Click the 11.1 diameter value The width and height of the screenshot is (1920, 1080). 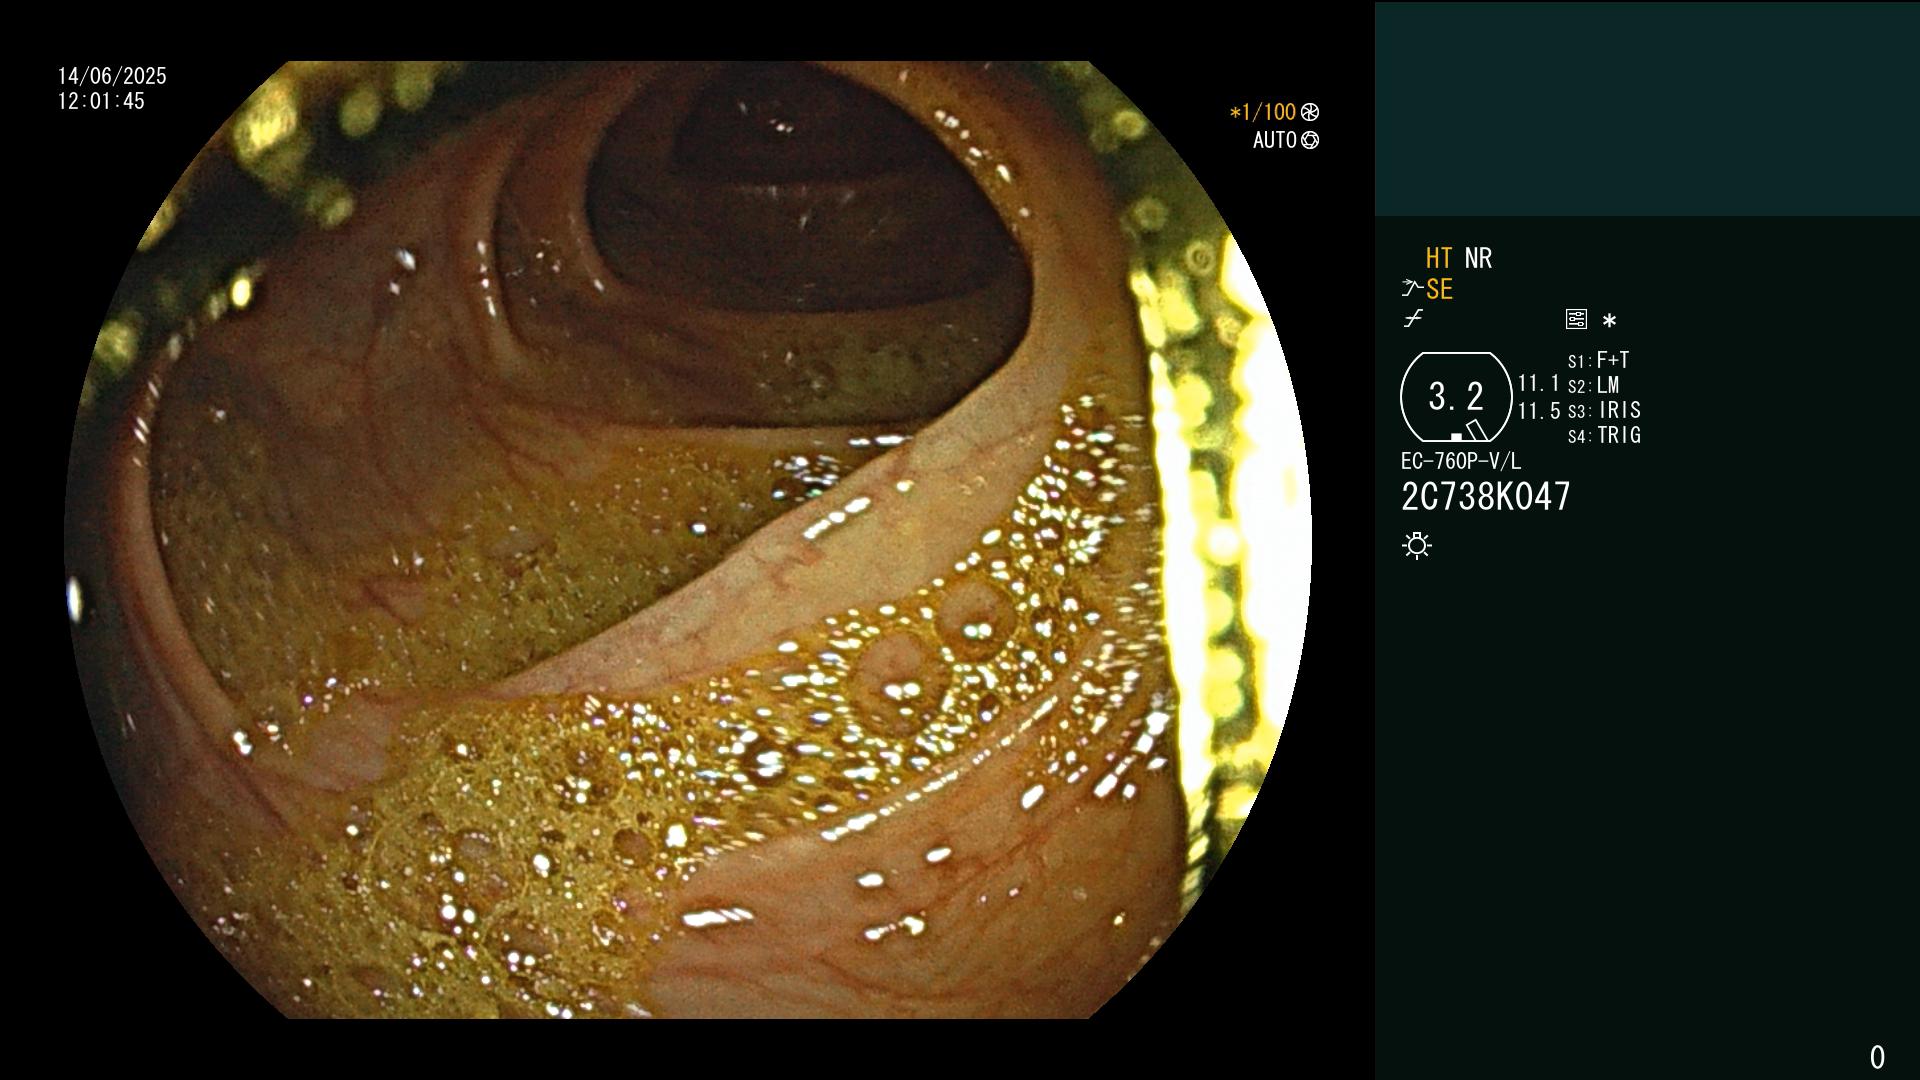[1539, 383]
